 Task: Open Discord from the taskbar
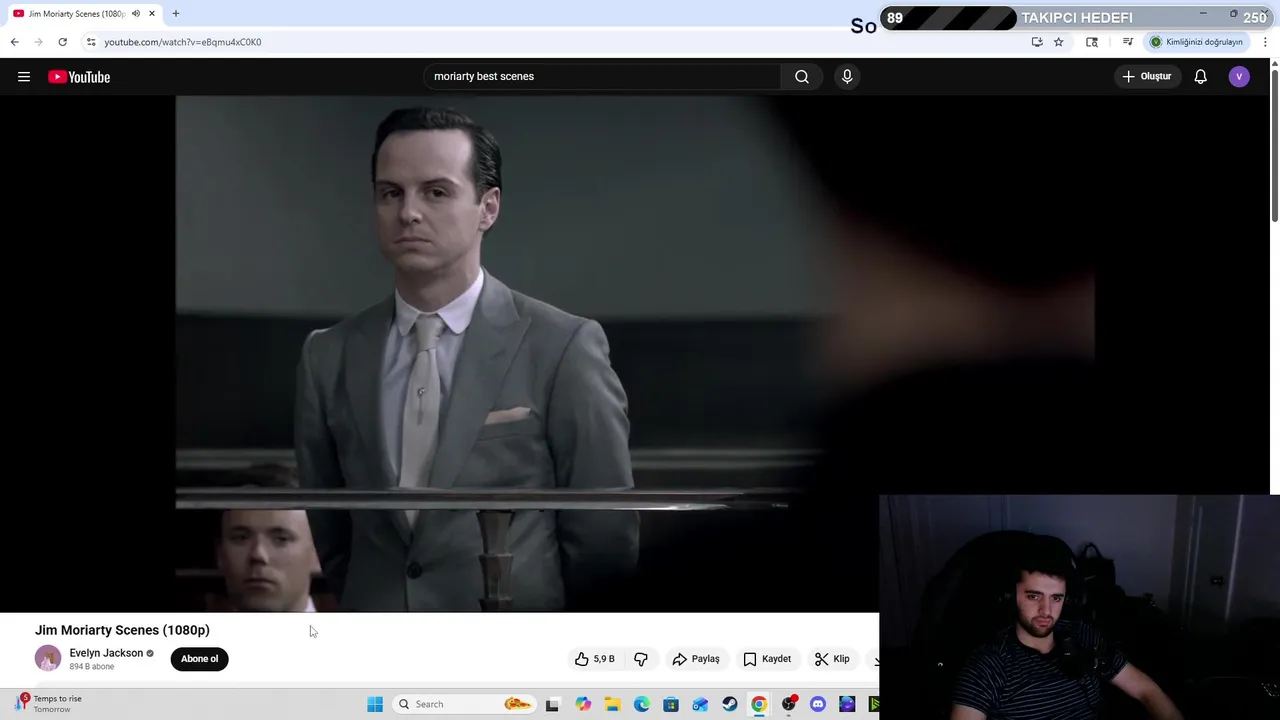pos(818,704)
